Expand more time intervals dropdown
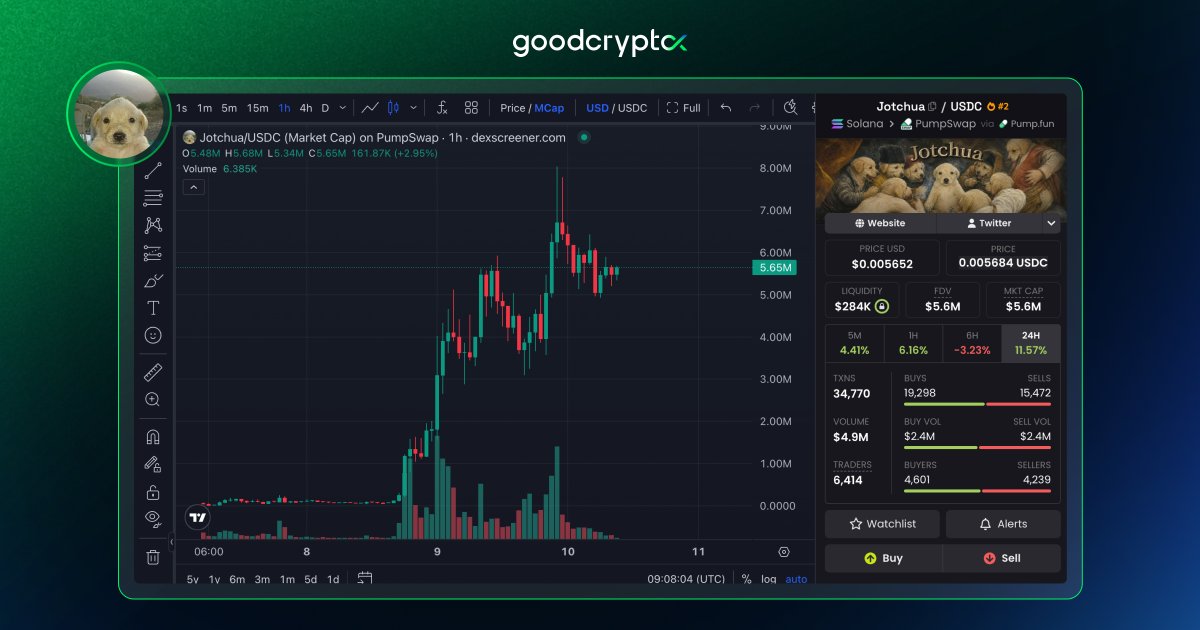1200x630 pixels. [343, 108]
